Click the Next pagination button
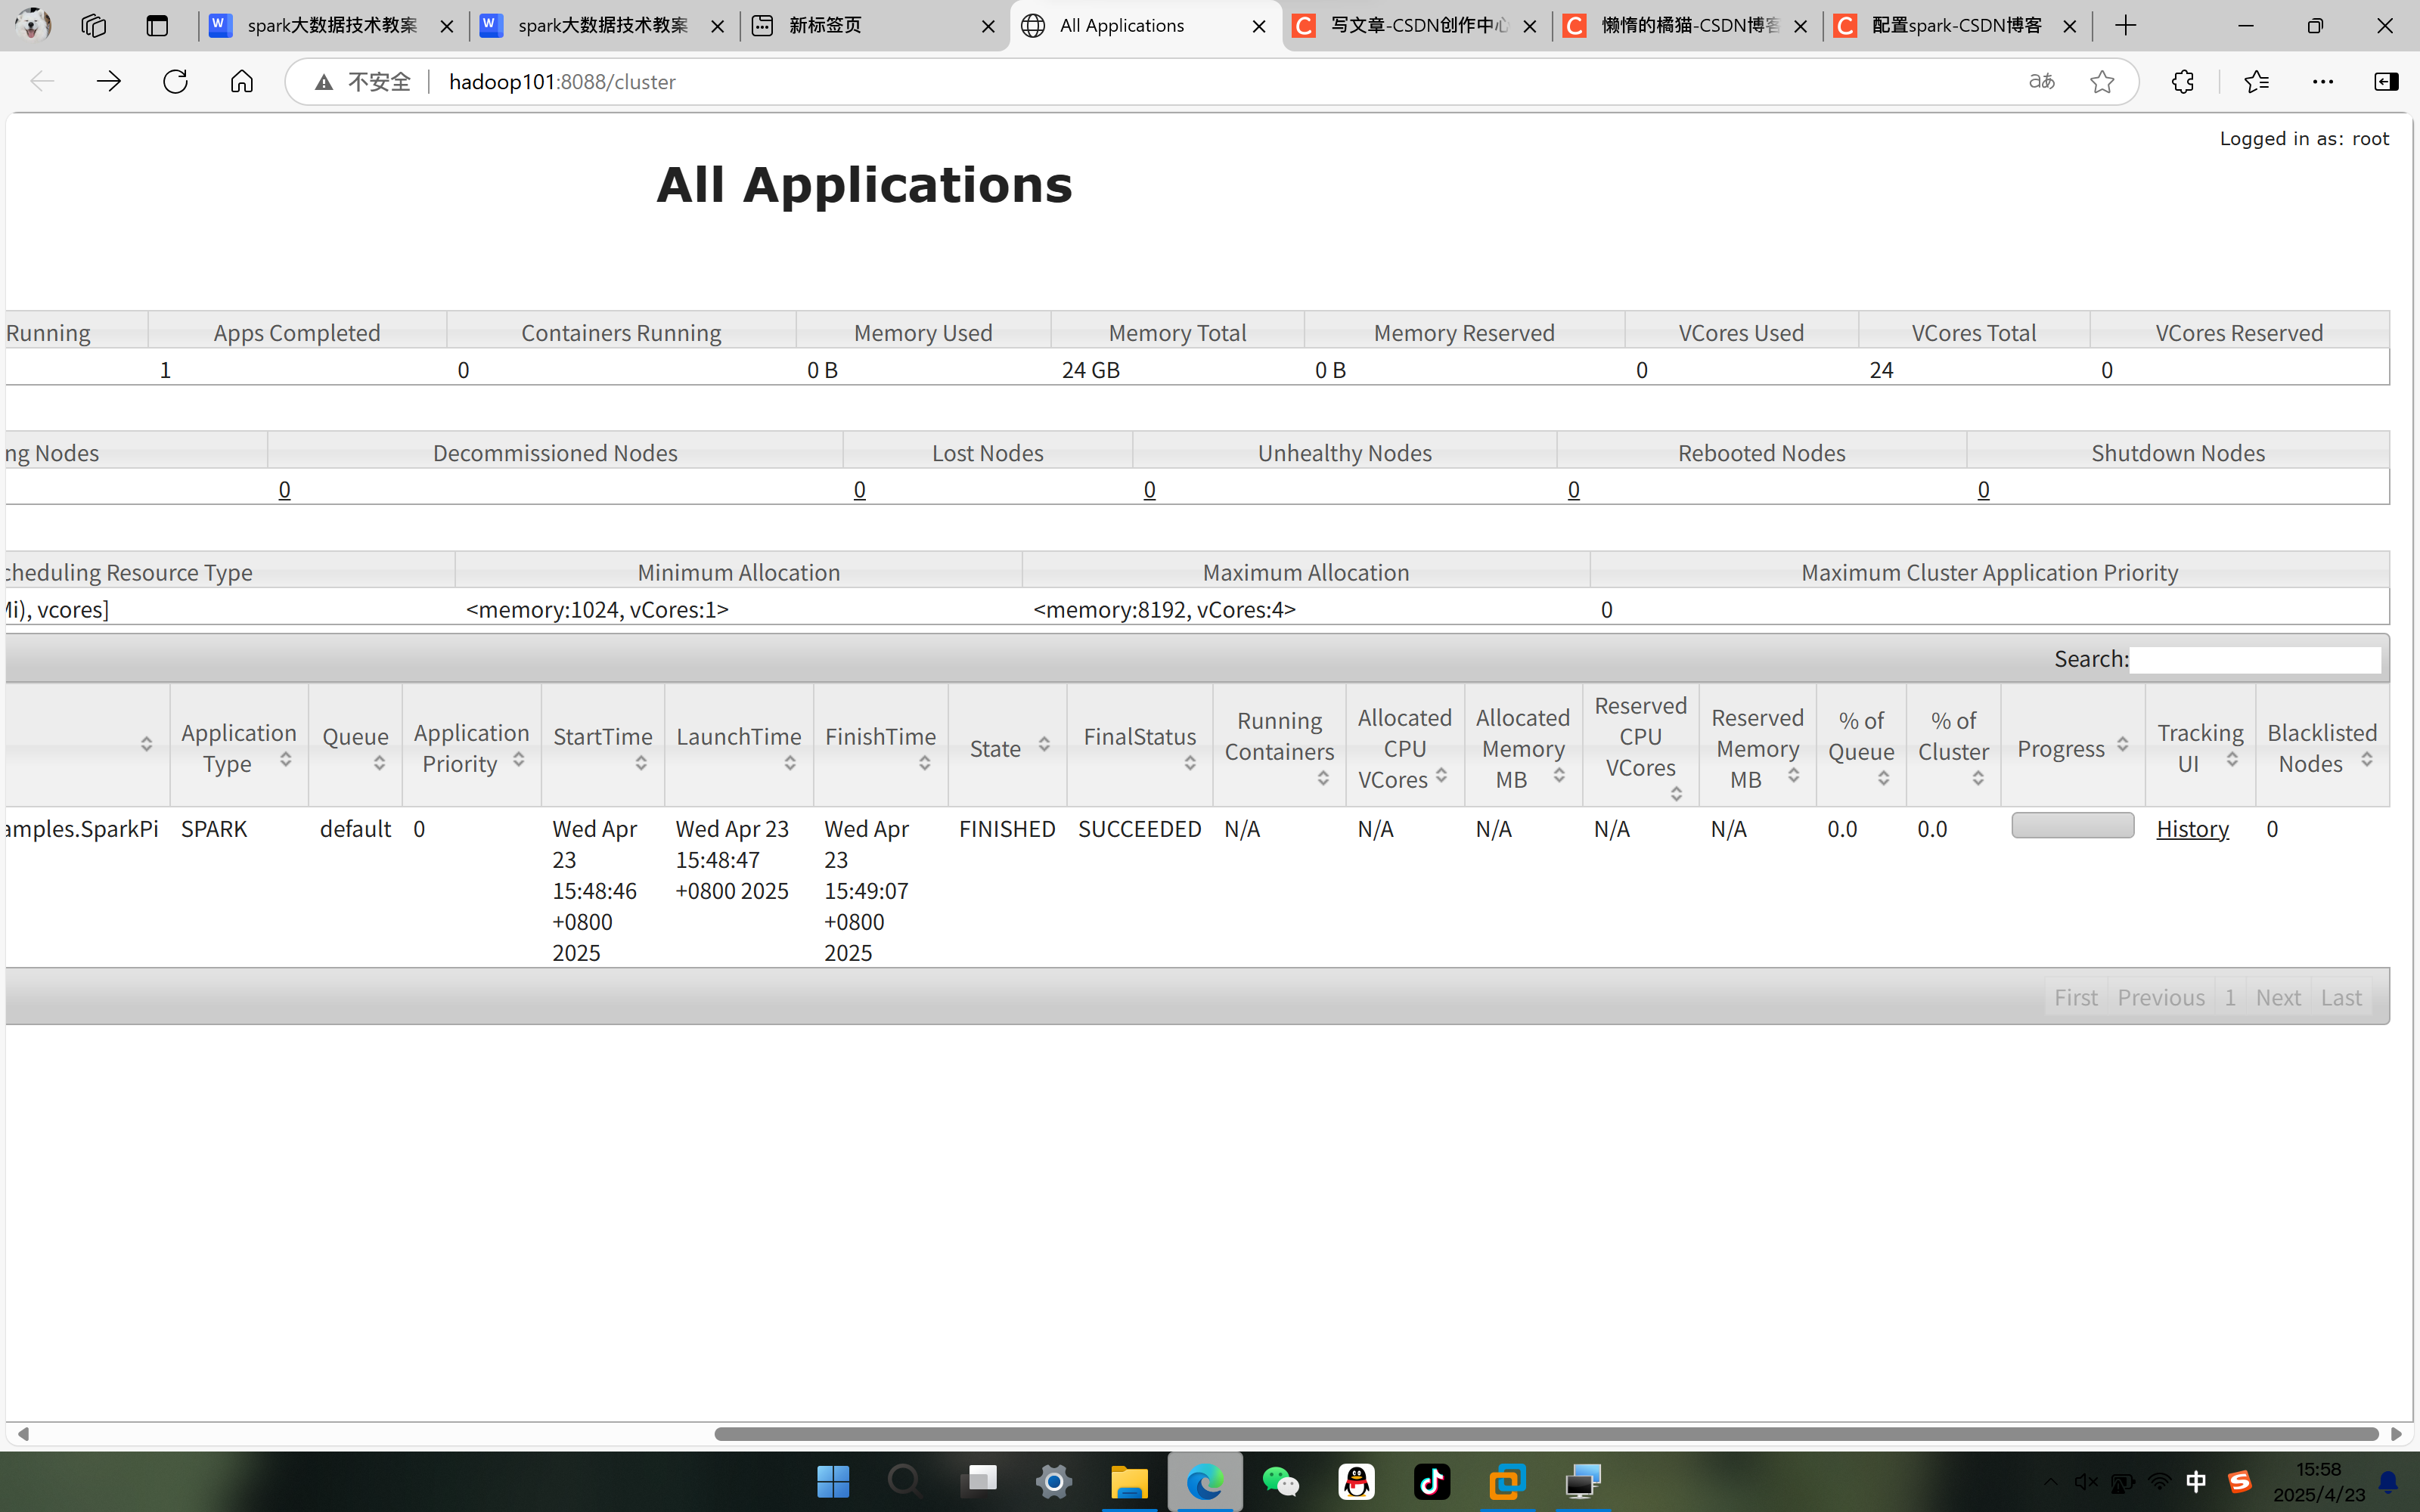 (x=2277, y=997)
